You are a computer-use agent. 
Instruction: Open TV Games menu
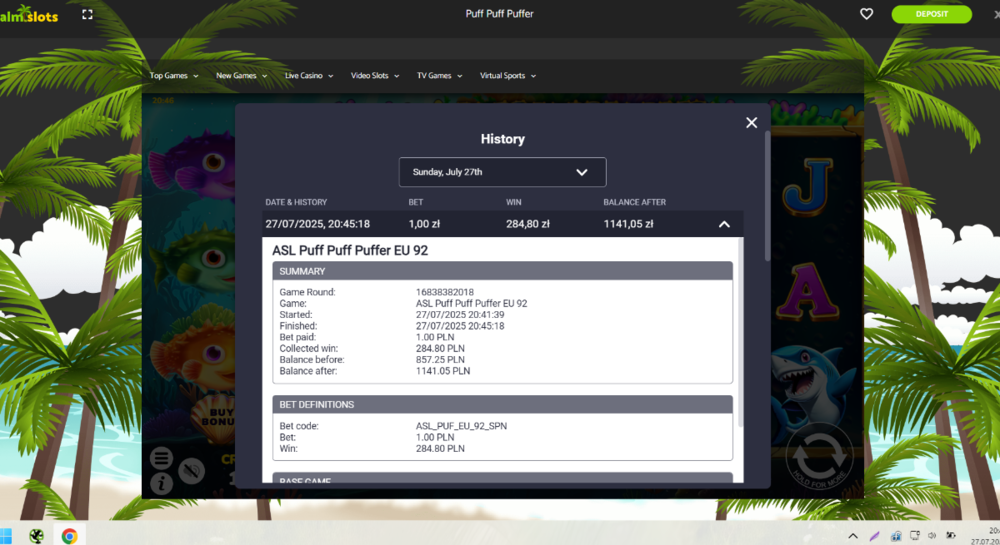439,76
